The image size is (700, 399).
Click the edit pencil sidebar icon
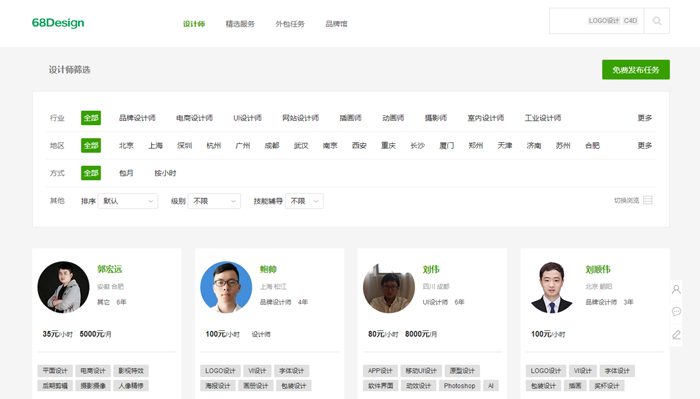(676, 334)
